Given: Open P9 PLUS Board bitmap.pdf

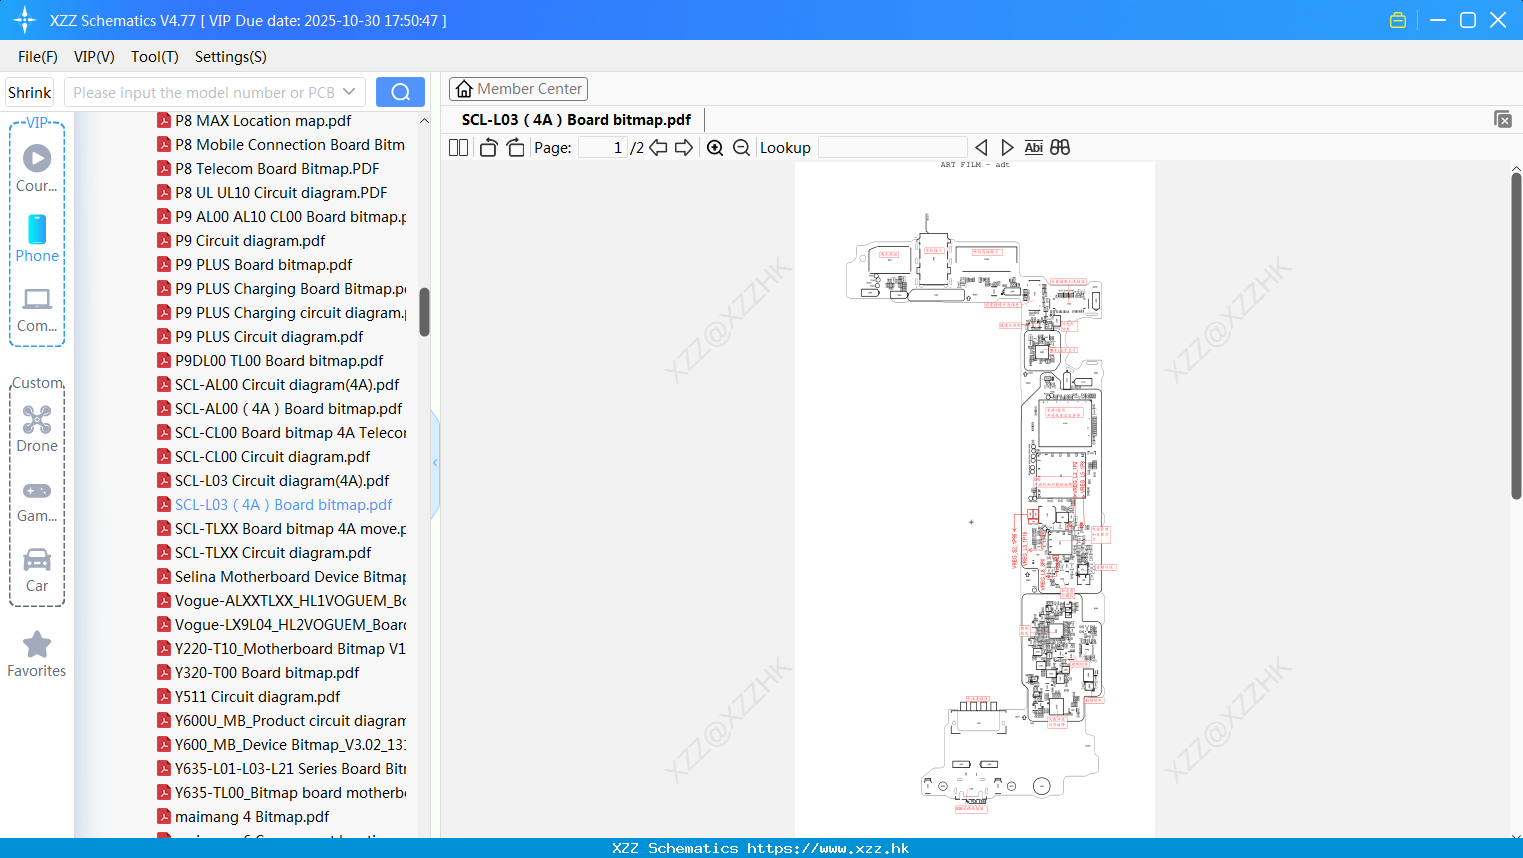Looking at the screenshot, I should [263, 264].
